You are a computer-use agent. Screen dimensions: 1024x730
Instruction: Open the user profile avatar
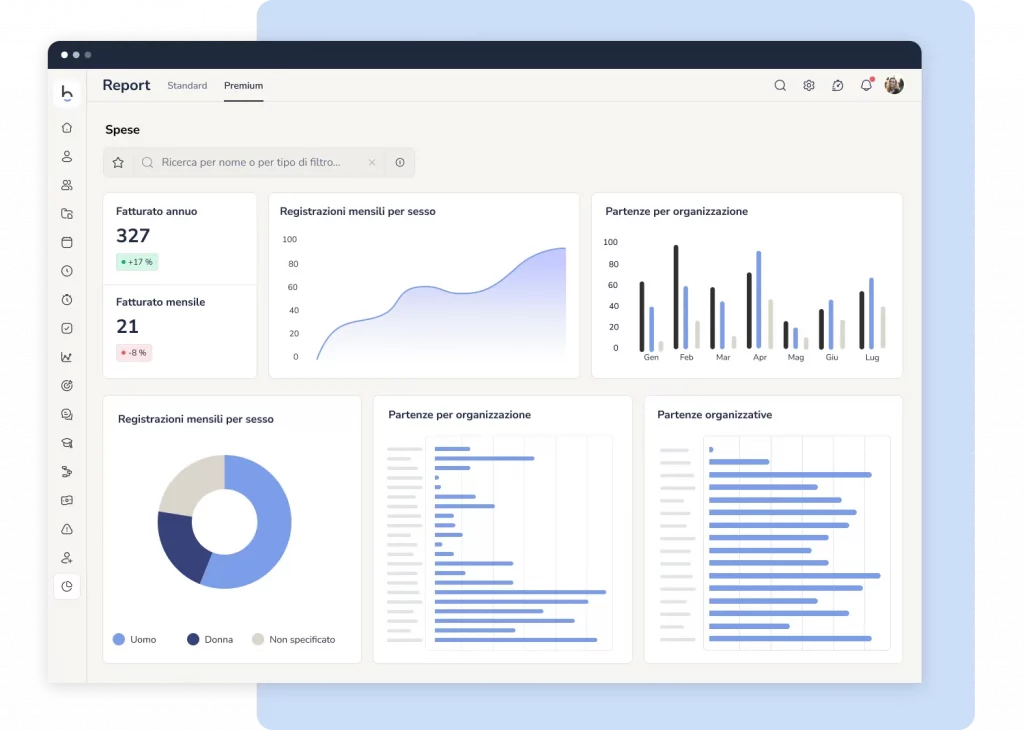tap(894, 86)
